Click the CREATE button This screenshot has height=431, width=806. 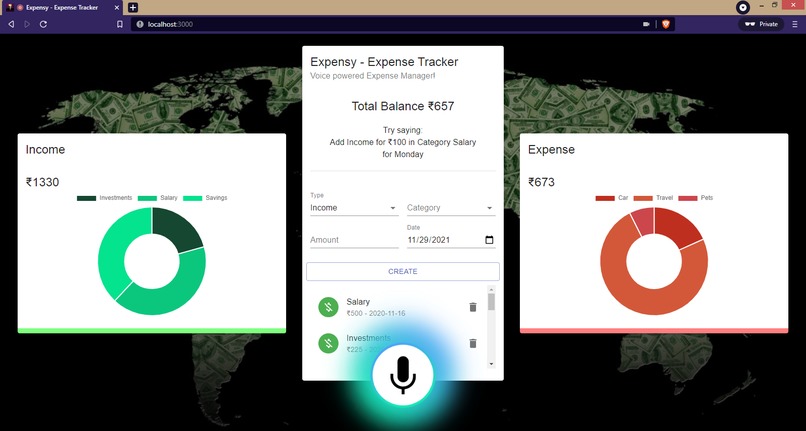click(402, 272)
